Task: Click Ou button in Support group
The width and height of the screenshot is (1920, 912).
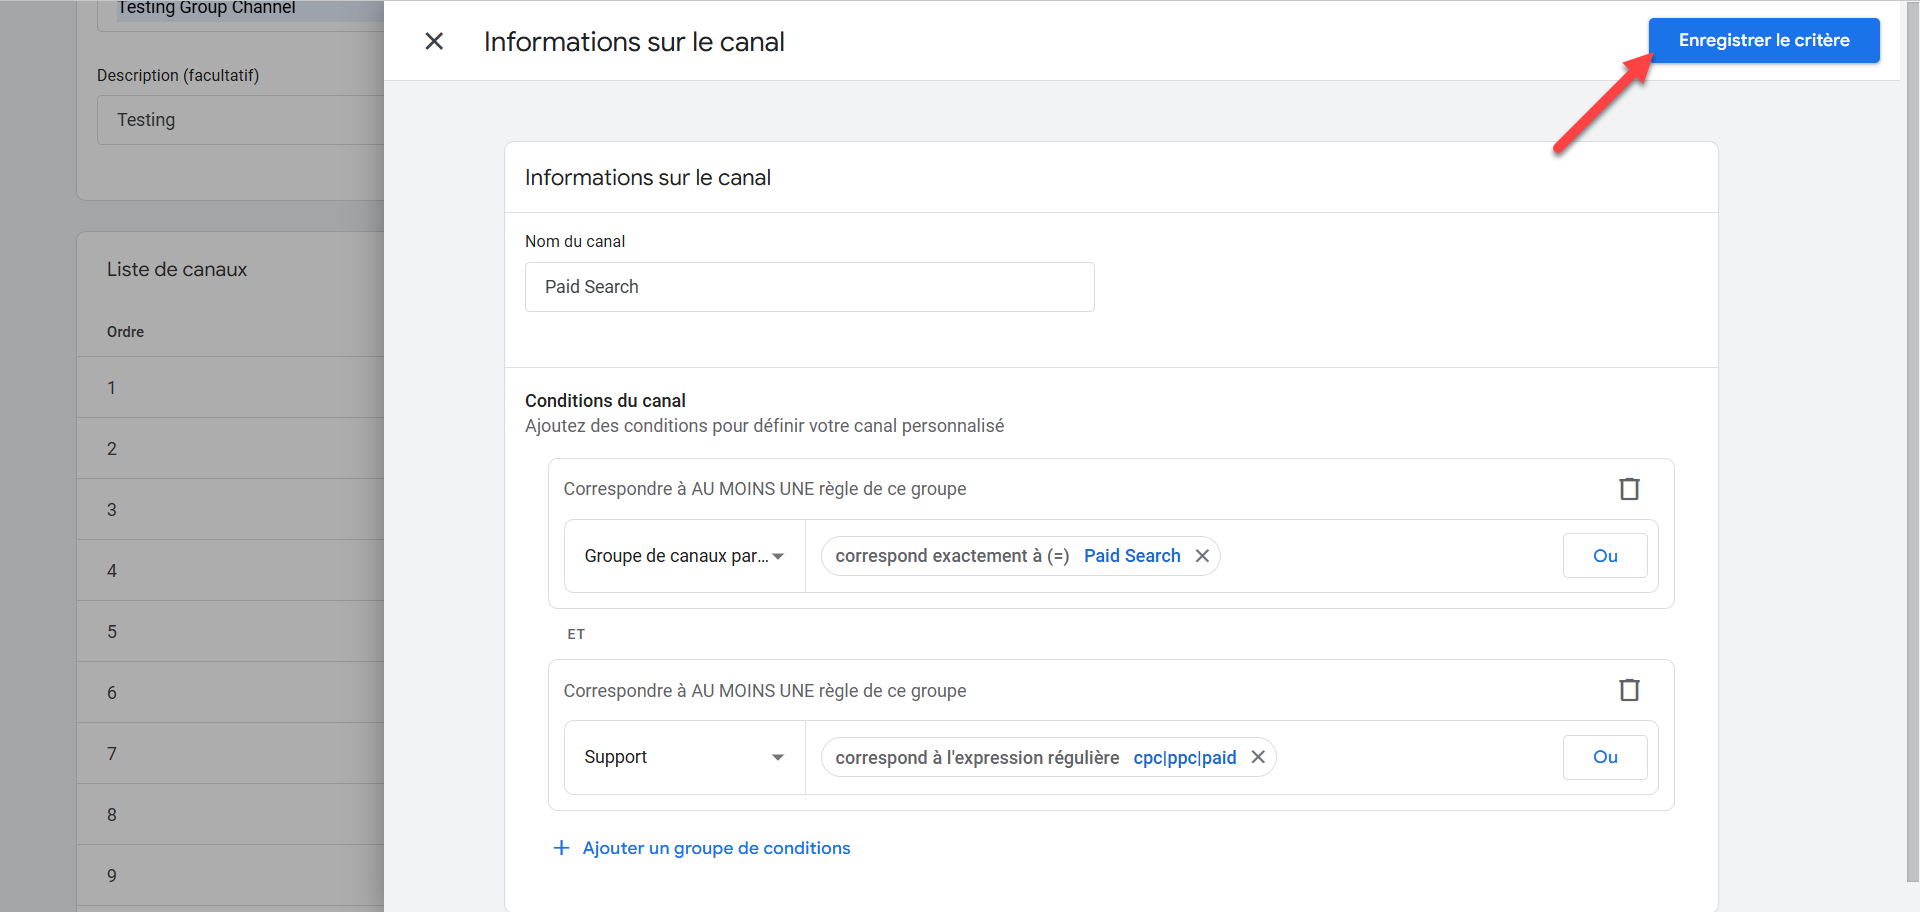Action: pos(1604,757)
